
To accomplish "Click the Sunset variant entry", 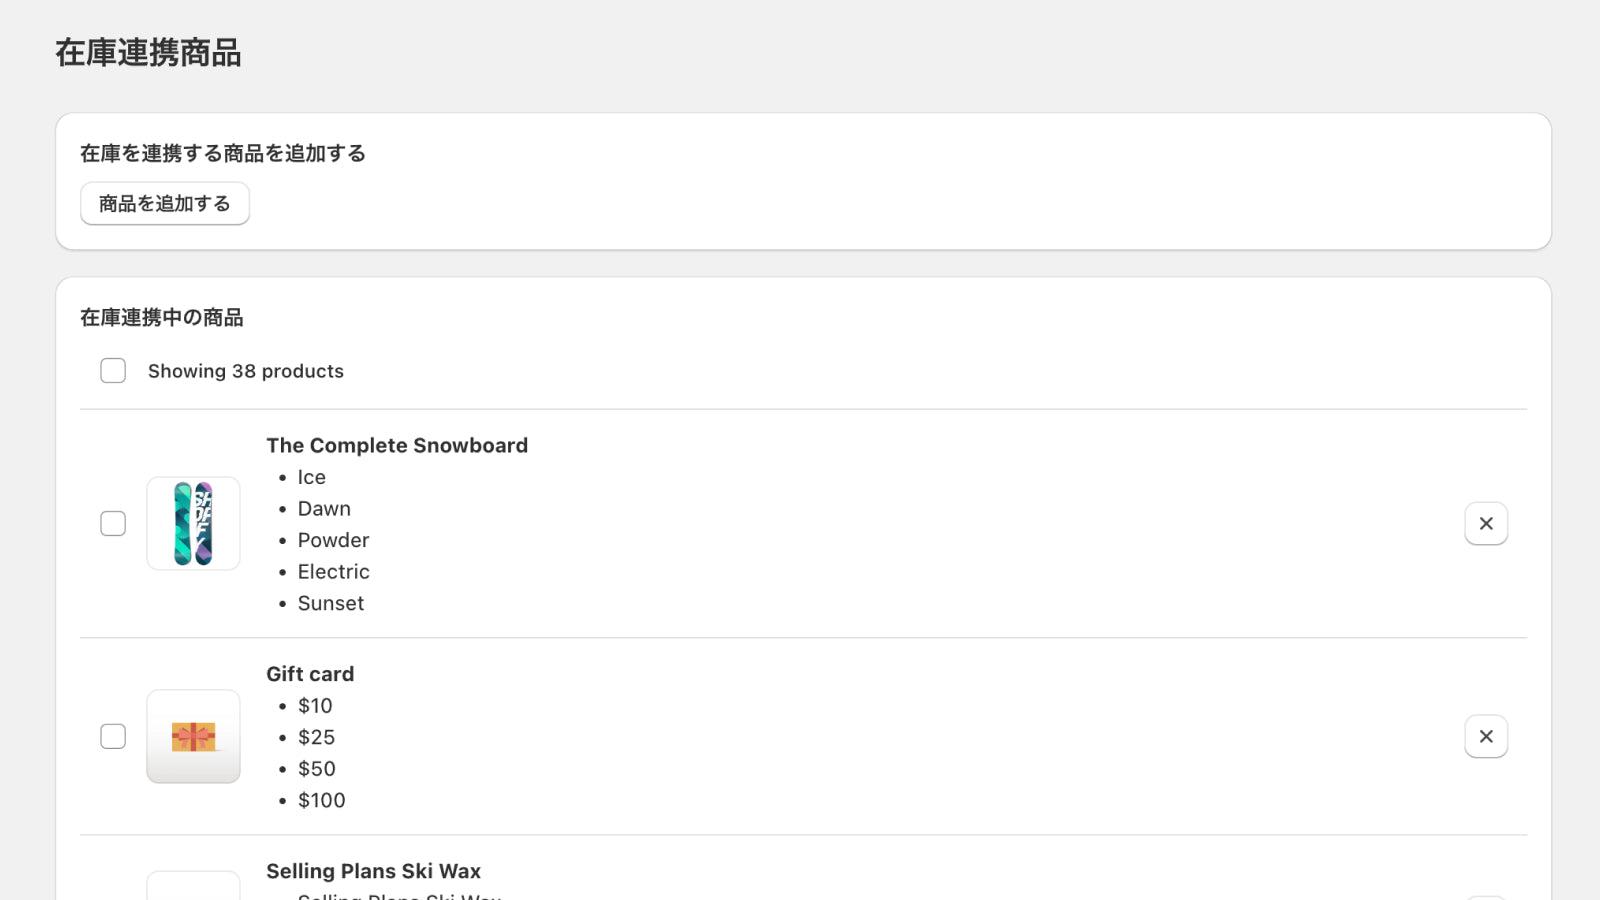I will 330,603.
